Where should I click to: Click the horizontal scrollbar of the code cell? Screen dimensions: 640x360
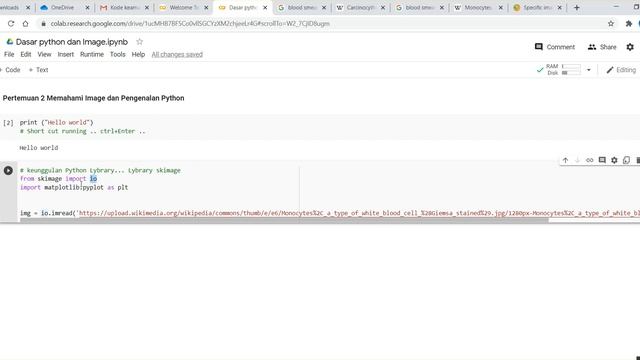point(284,220)
